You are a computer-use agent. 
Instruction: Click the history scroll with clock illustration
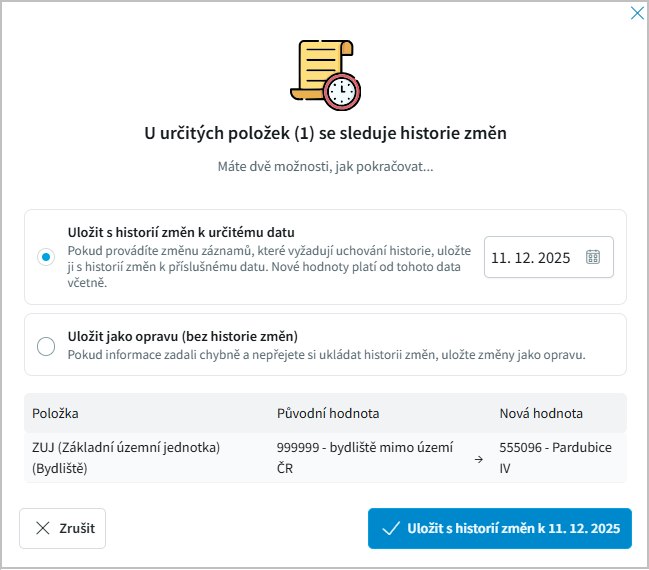pos(324,74)
